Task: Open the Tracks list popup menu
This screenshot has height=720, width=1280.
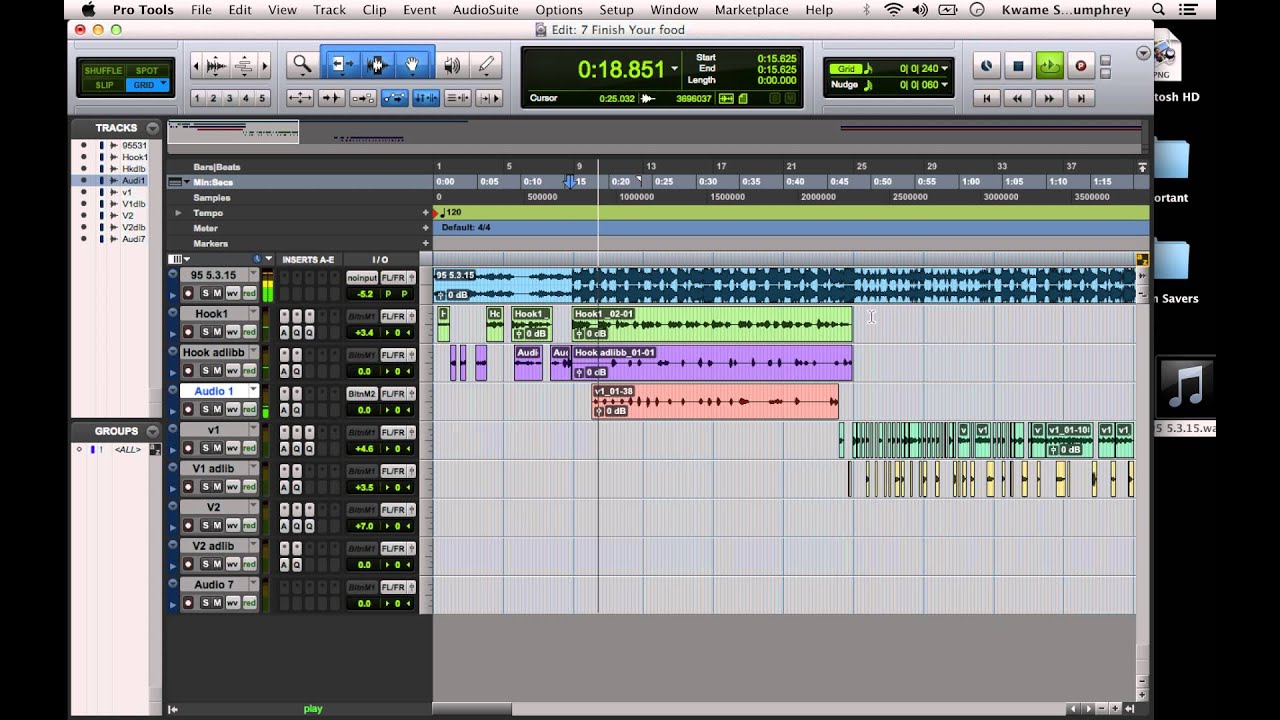Action: 152,128
